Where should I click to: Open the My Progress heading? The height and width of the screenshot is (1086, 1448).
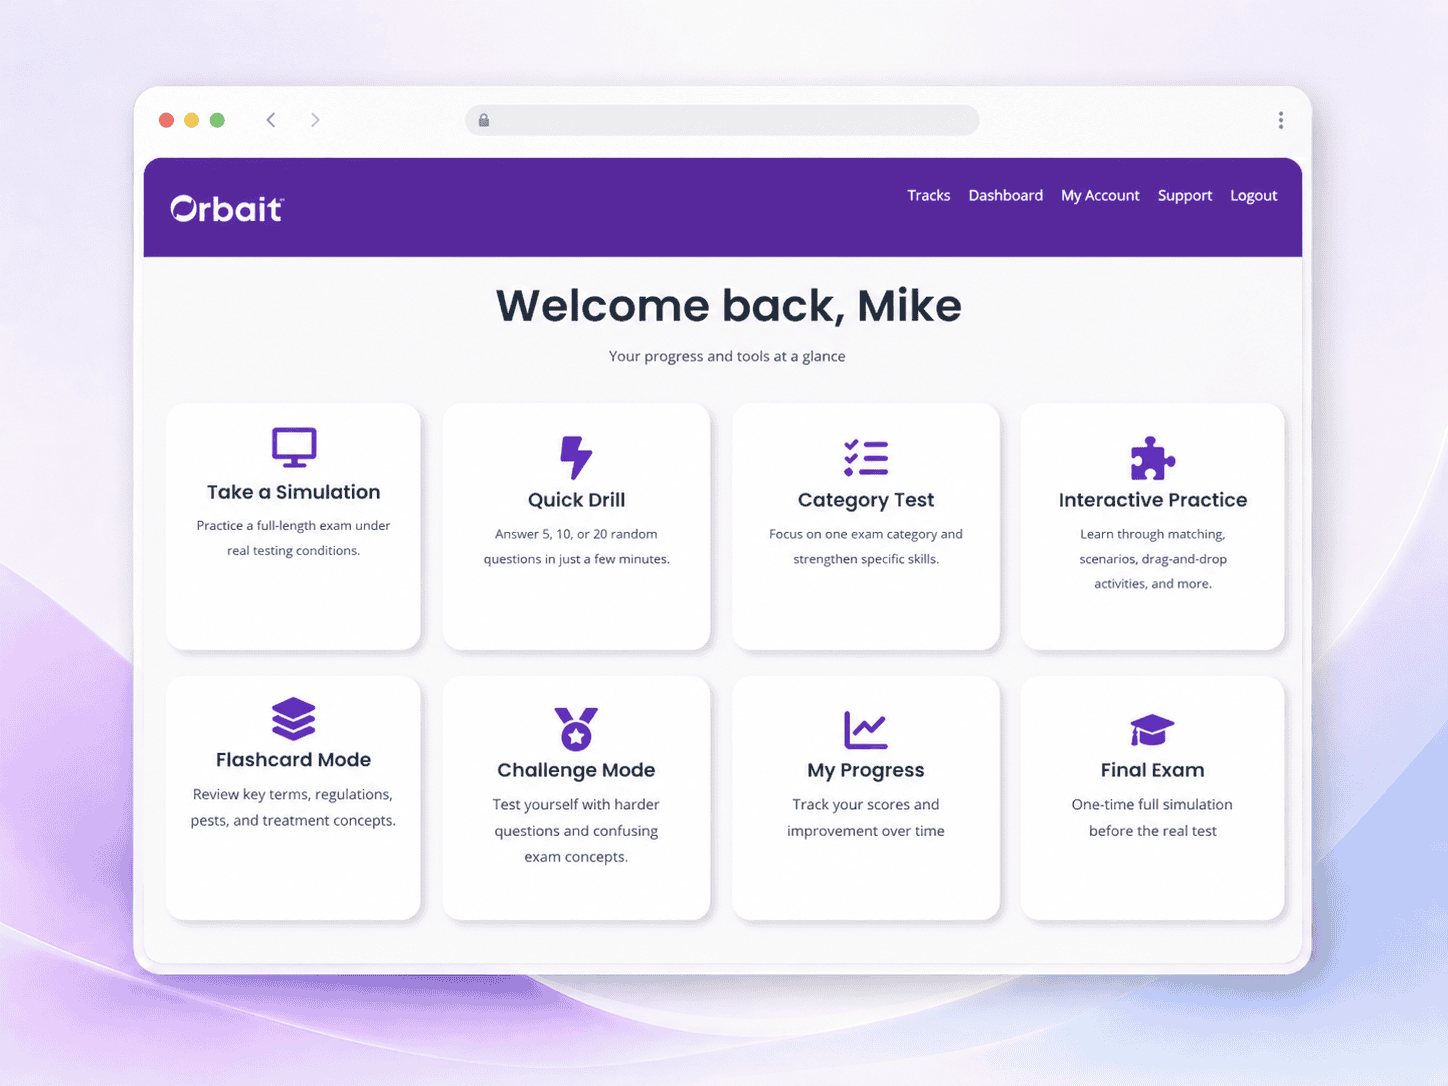coord(866,770)
